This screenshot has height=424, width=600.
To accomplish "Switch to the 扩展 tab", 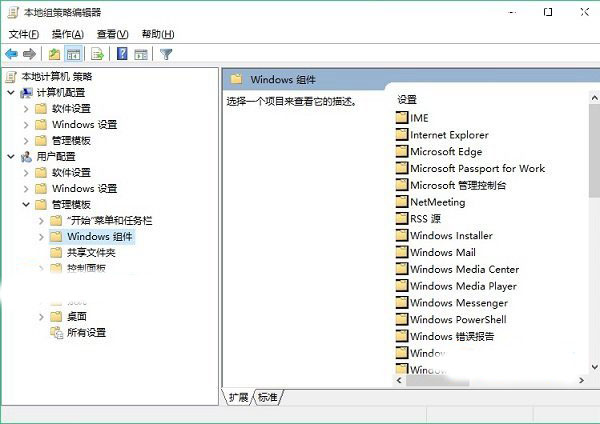I will [x=238, y=397].
